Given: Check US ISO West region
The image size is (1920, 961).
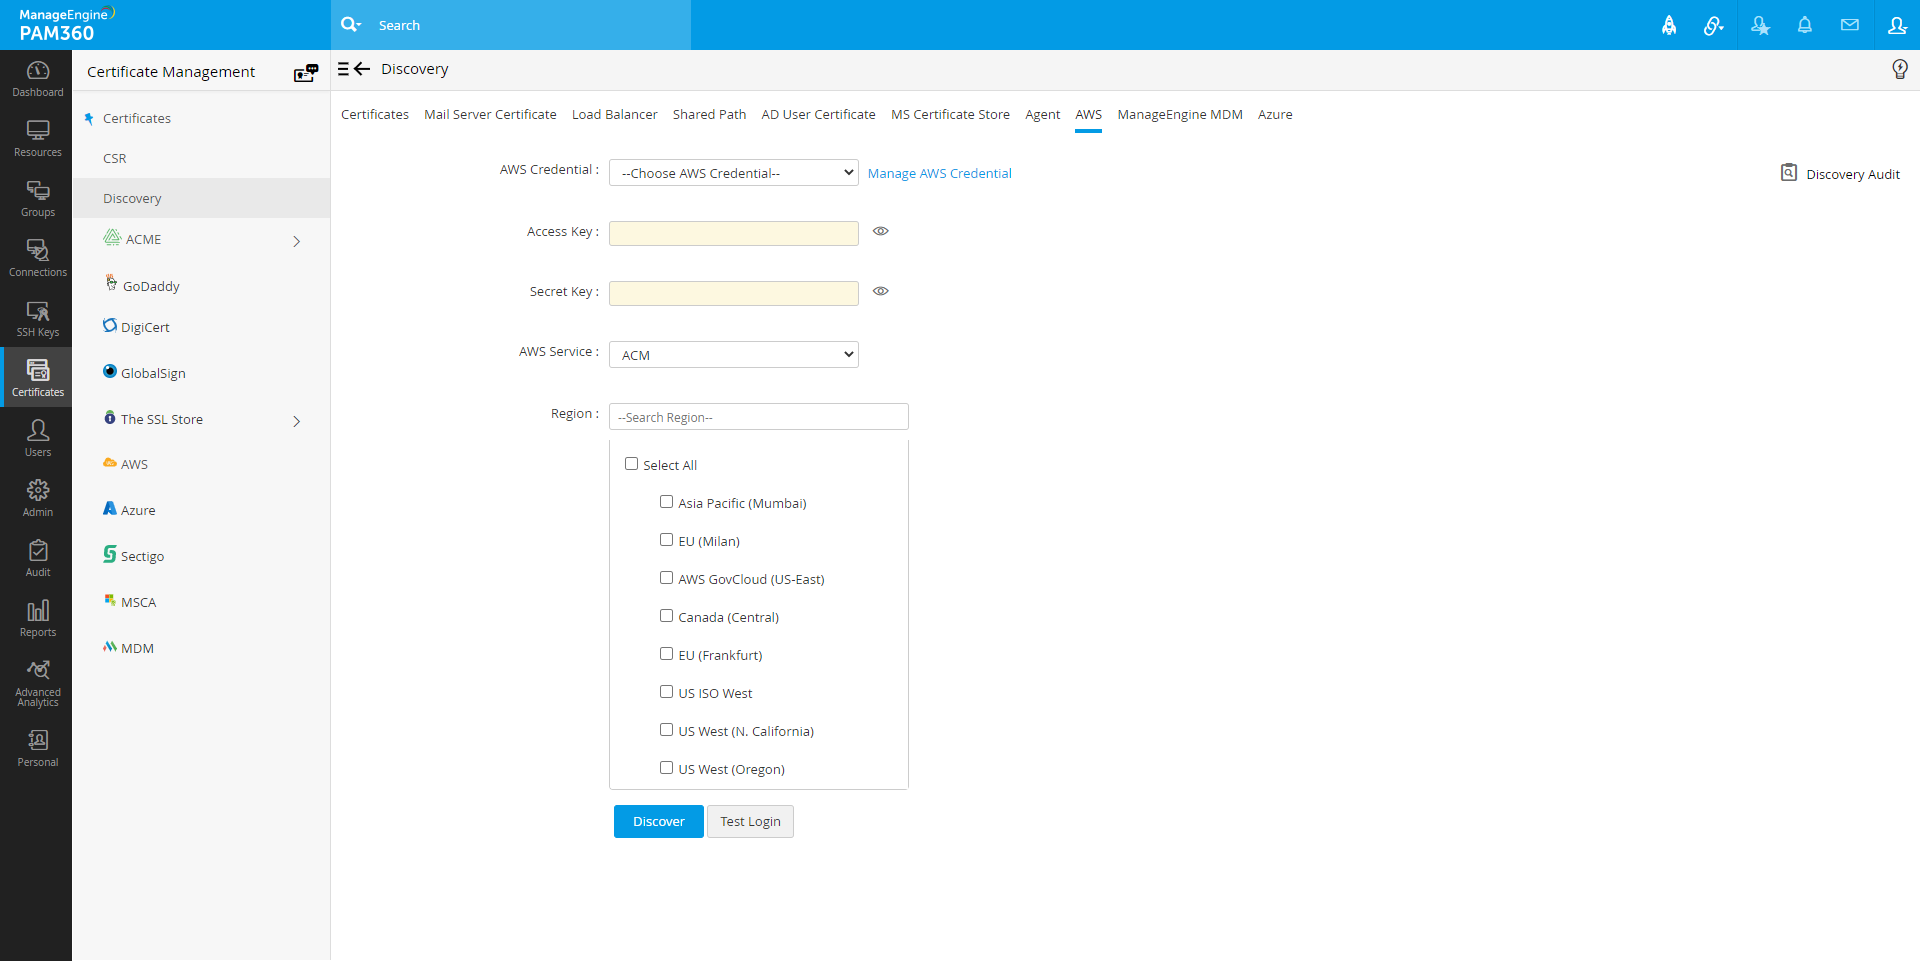Looking at the screenshot, I should 666,692.
